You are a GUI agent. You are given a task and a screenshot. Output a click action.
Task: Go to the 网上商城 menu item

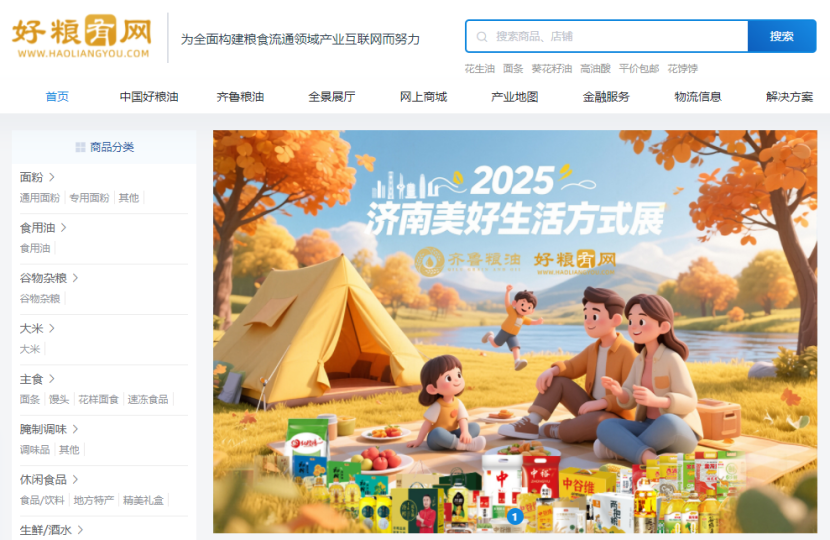tap(423, 97)
